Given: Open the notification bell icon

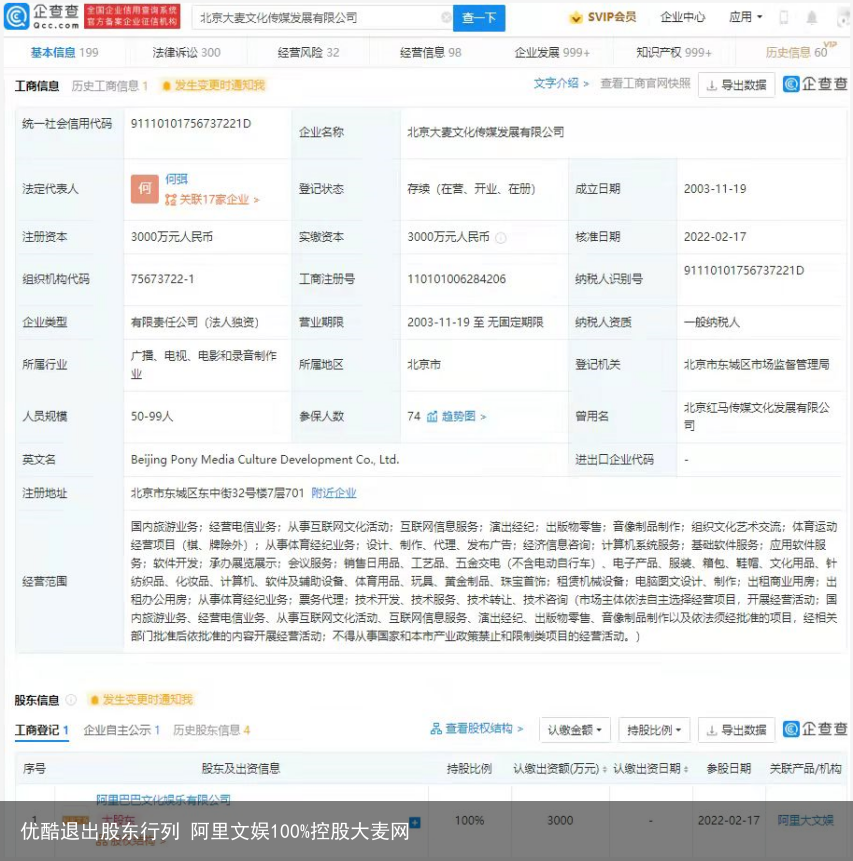Looking at the screenshot, I should point(812,18).
